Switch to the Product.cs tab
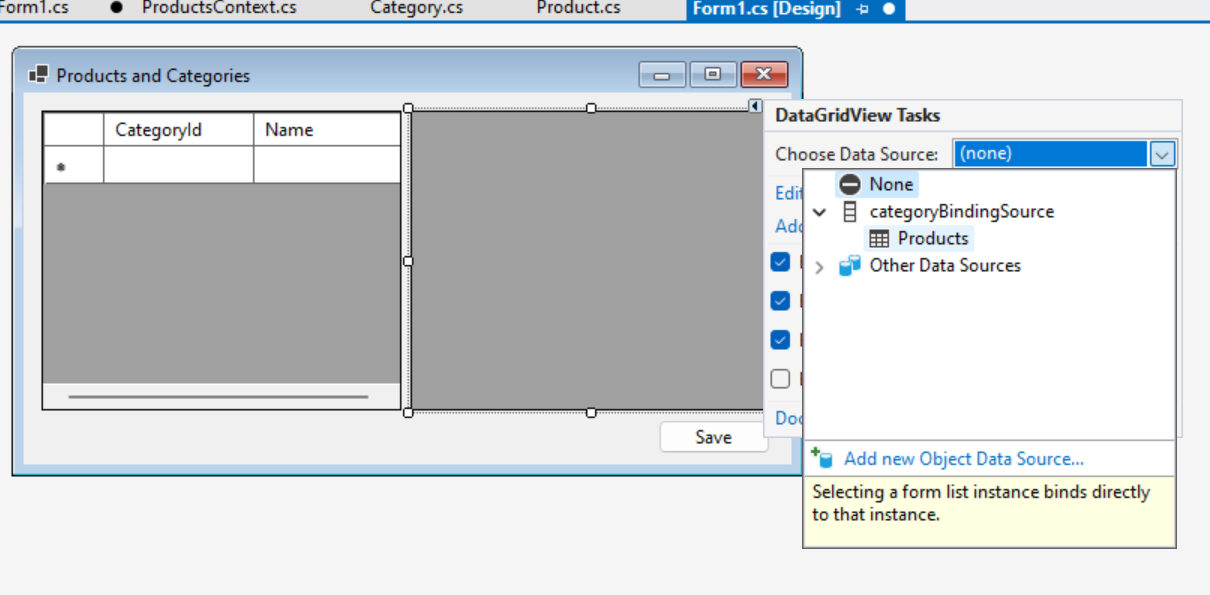 click(578, 8)
